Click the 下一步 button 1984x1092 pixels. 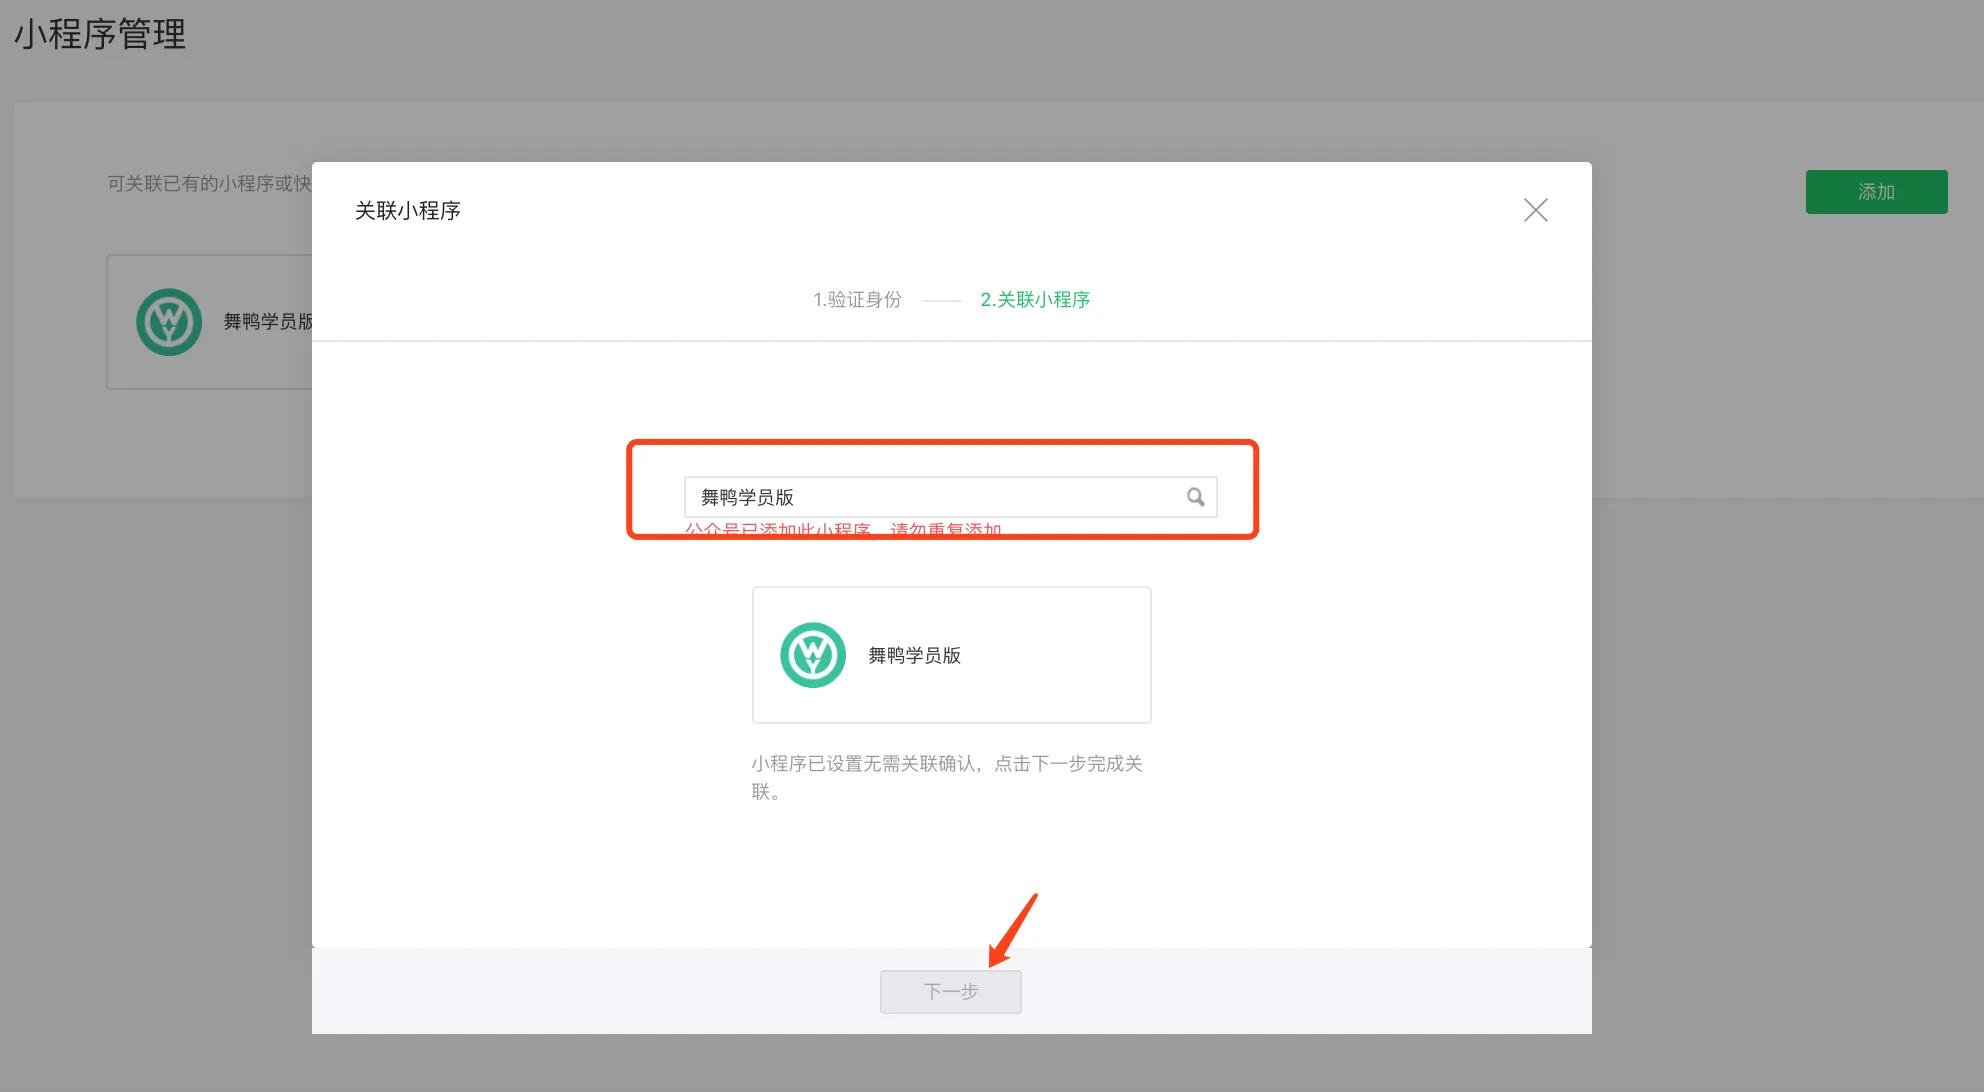coord(950,991)
